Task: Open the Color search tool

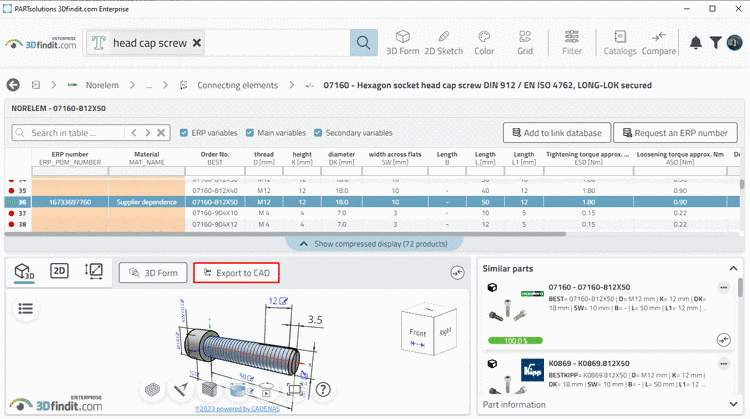Action: (484, 43)
